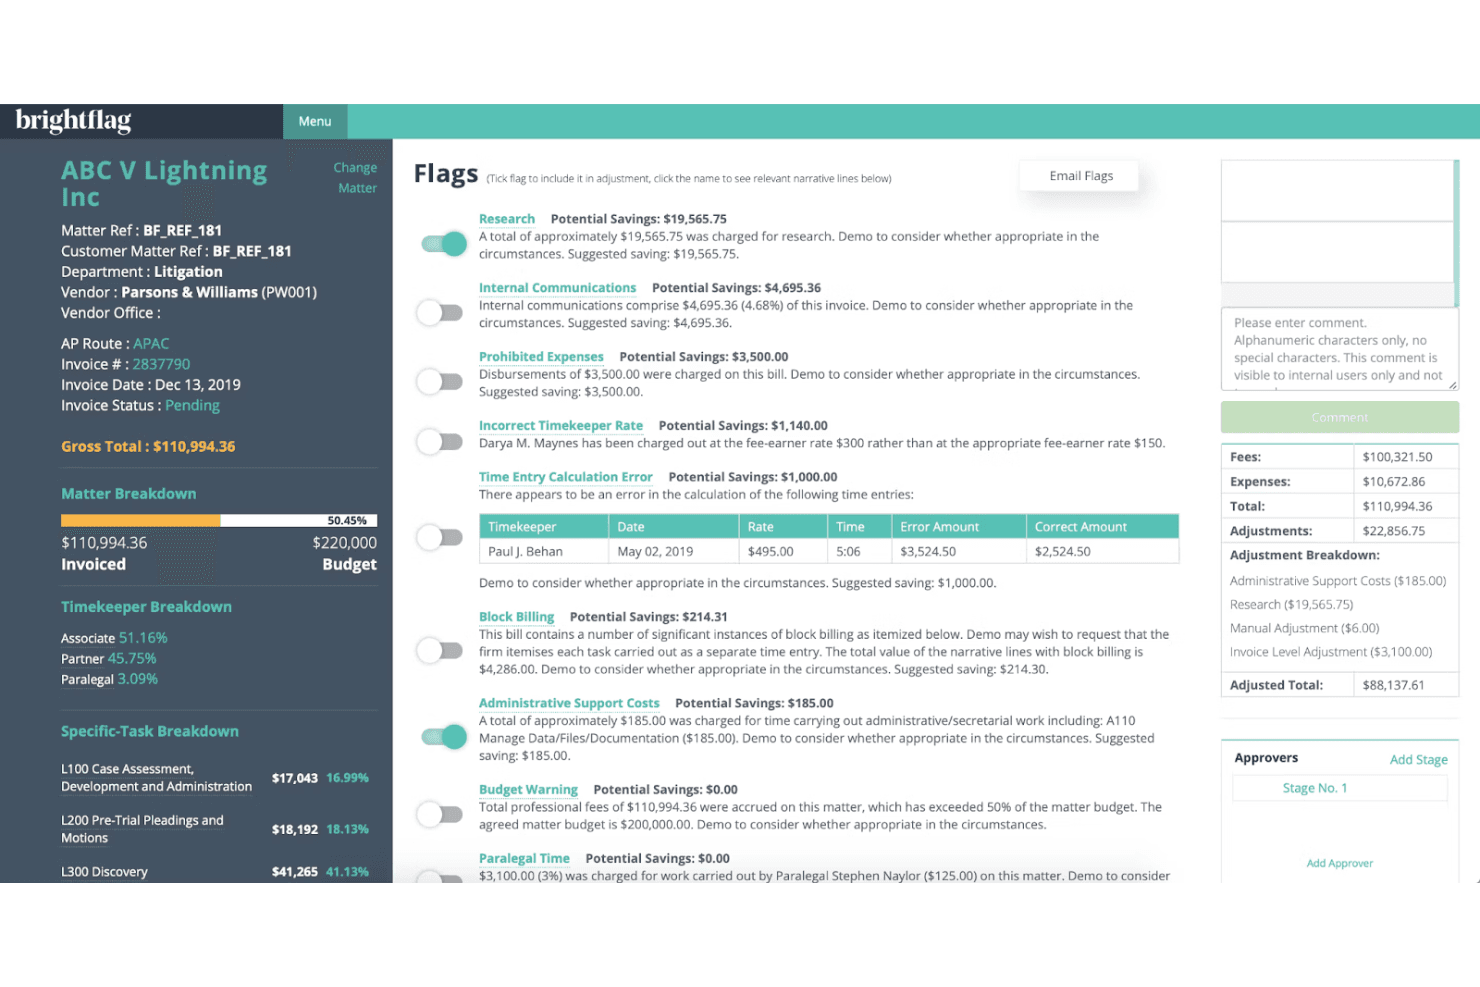This screenshot has height=987, width=1480.
Task: Click the matter budget progress bar
Action: [219, 521]
